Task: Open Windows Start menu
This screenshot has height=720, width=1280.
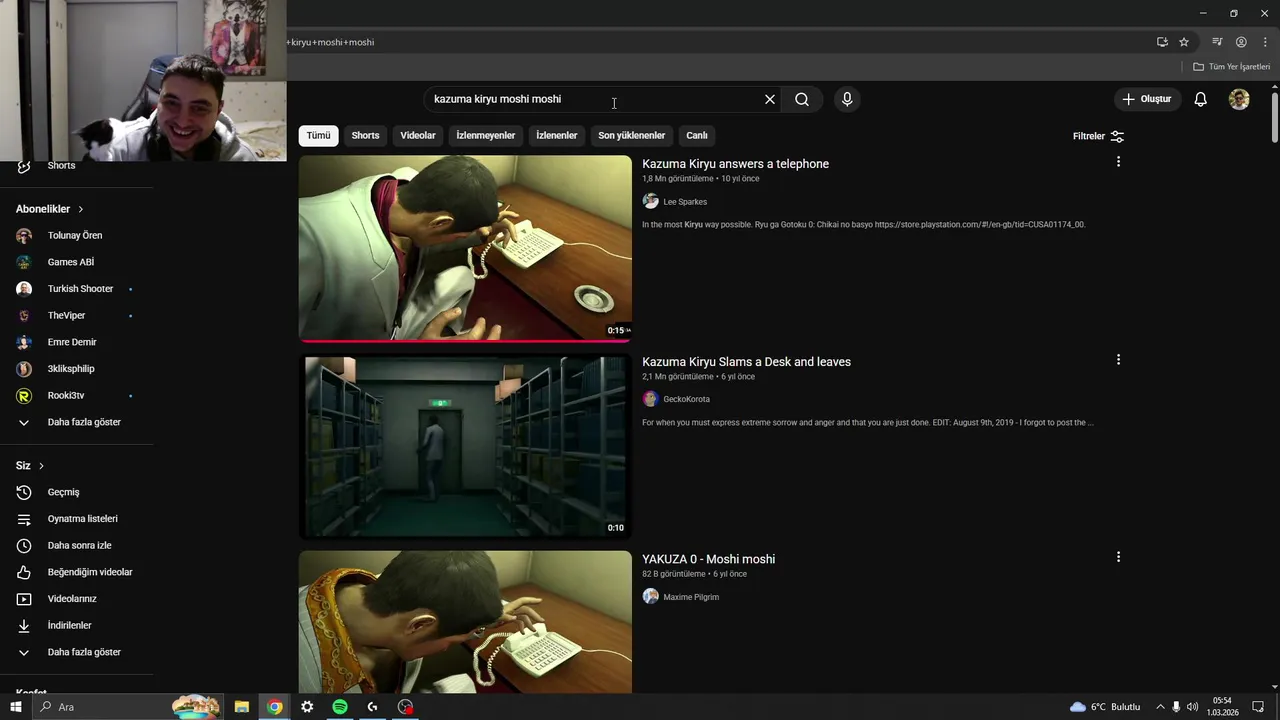Action: (16, 707)
